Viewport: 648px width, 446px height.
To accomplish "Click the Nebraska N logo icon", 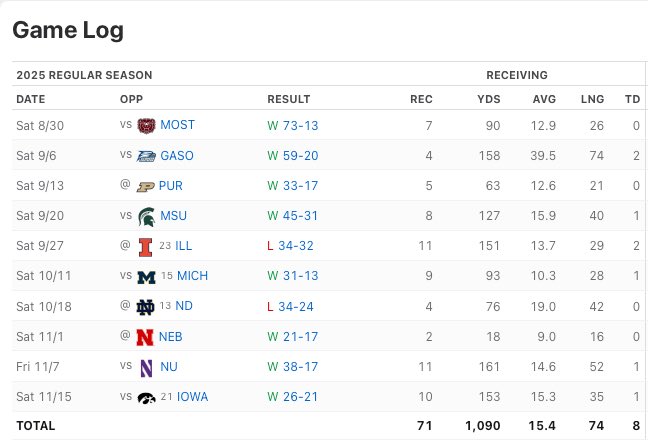I will pos(145,337).
